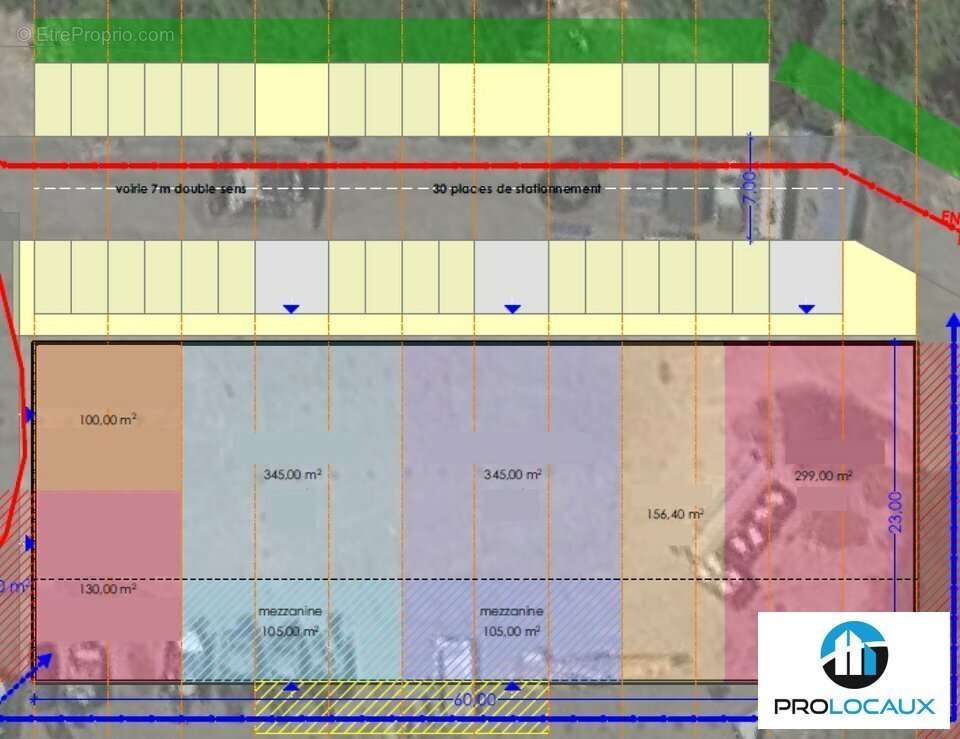This screenshot has width=960, height=739.
Task: Click the left blue up arrow on the yellow hatched strip
Action: click(x=291, y=687)
